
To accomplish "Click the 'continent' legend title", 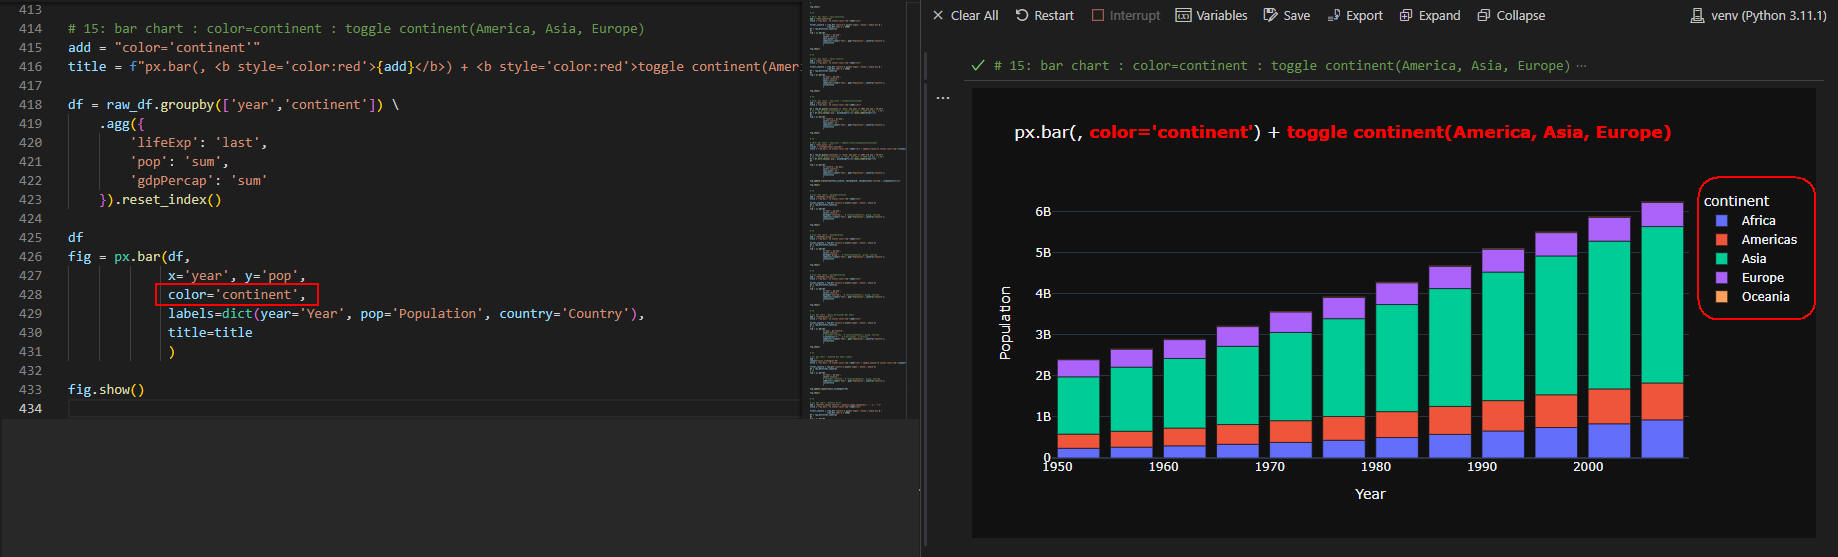I will tap(1736, 201).
